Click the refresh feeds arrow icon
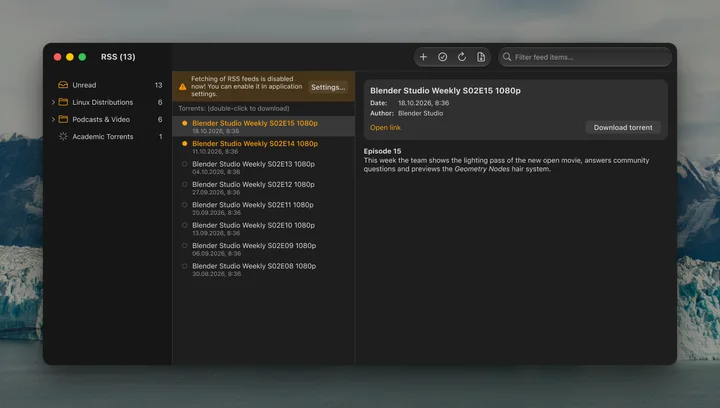 (x=462, y=57)
